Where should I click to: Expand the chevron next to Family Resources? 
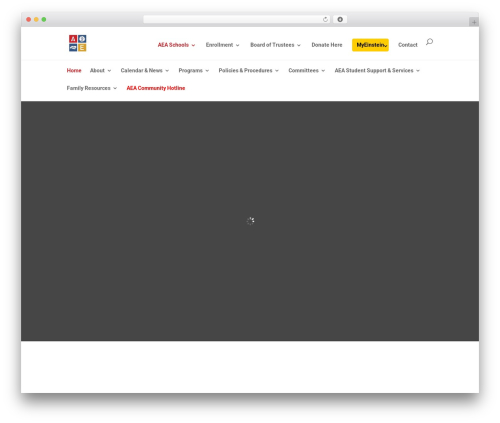[x=115, y=88]
